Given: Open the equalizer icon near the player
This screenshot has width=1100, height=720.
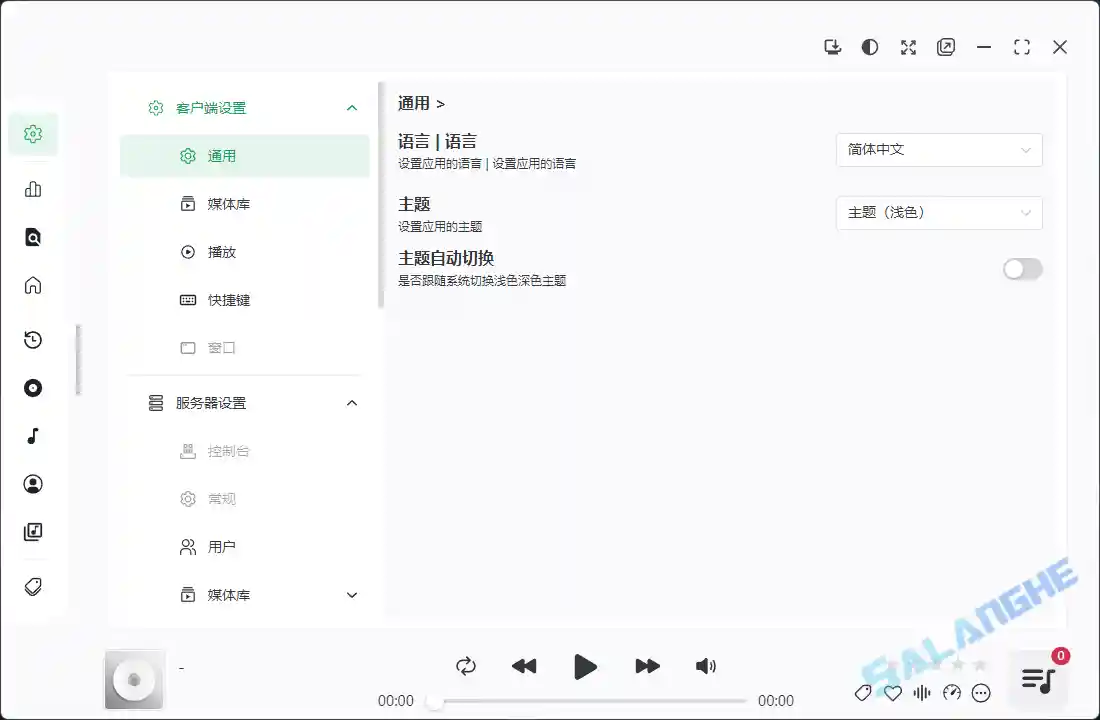Looking at the screenshot, I should (922, 692).
